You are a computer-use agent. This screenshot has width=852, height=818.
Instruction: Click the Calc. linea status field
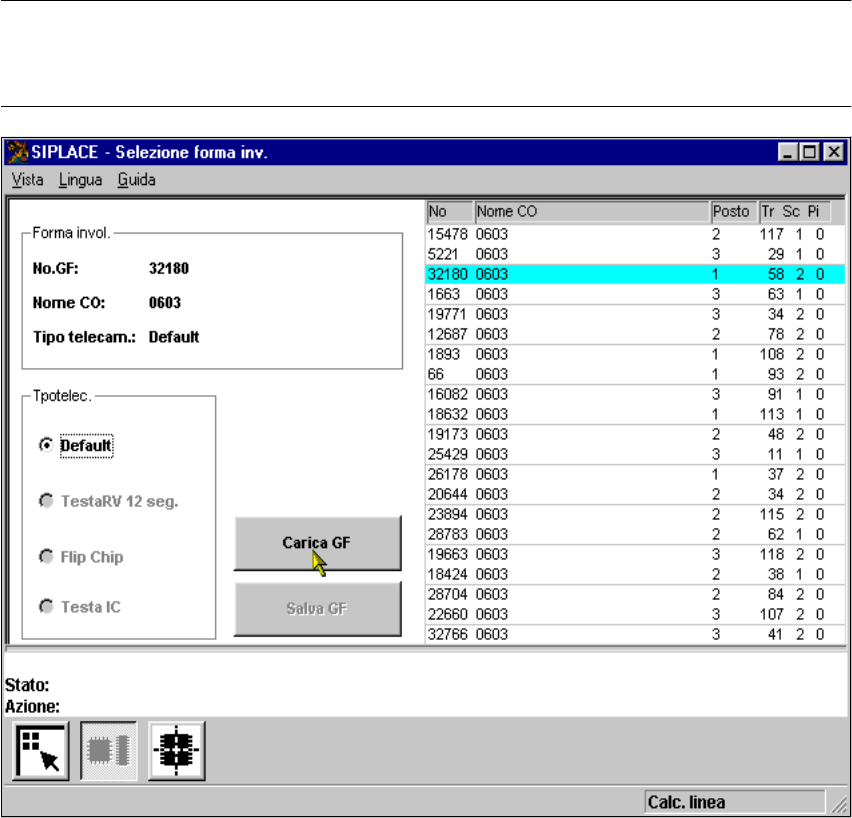point(735,802)
